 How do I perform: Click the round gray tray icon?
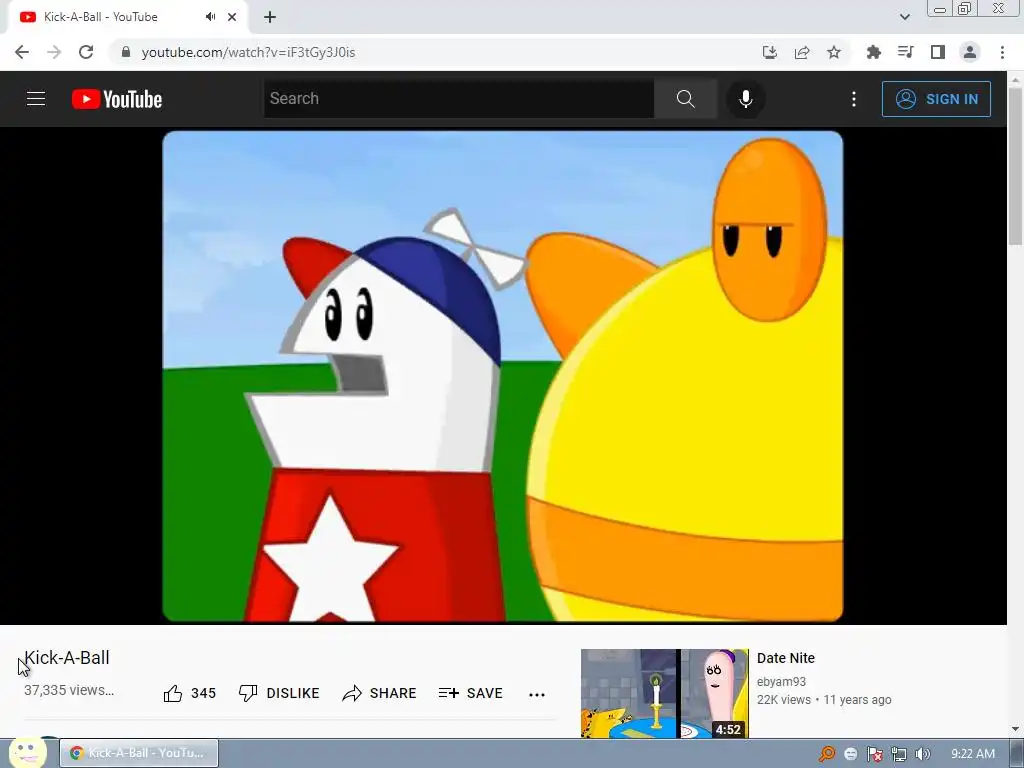(x=850, y=754)
